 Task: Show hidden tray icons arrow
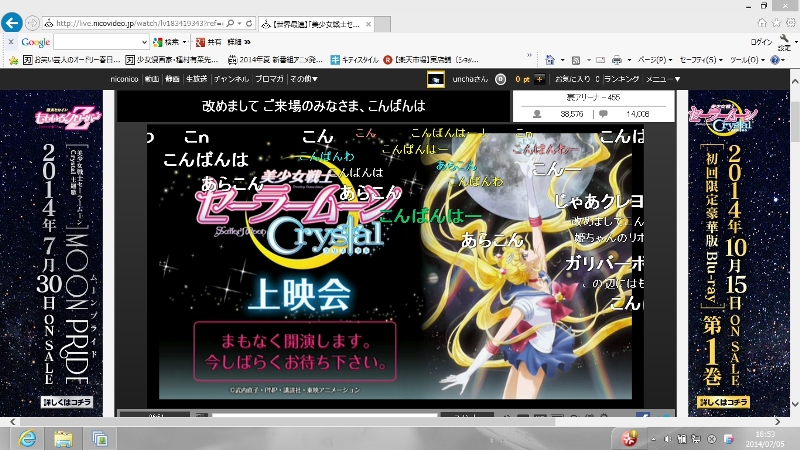(653, 439)
